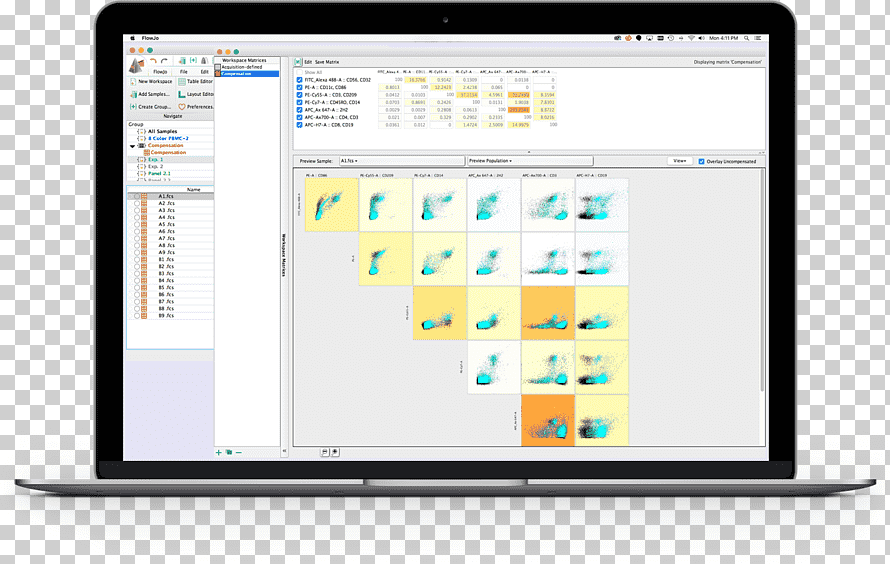Viewport: 890px width, 564px height.
Task: Select the Exp. 1 group
Action: click(156, 159)
